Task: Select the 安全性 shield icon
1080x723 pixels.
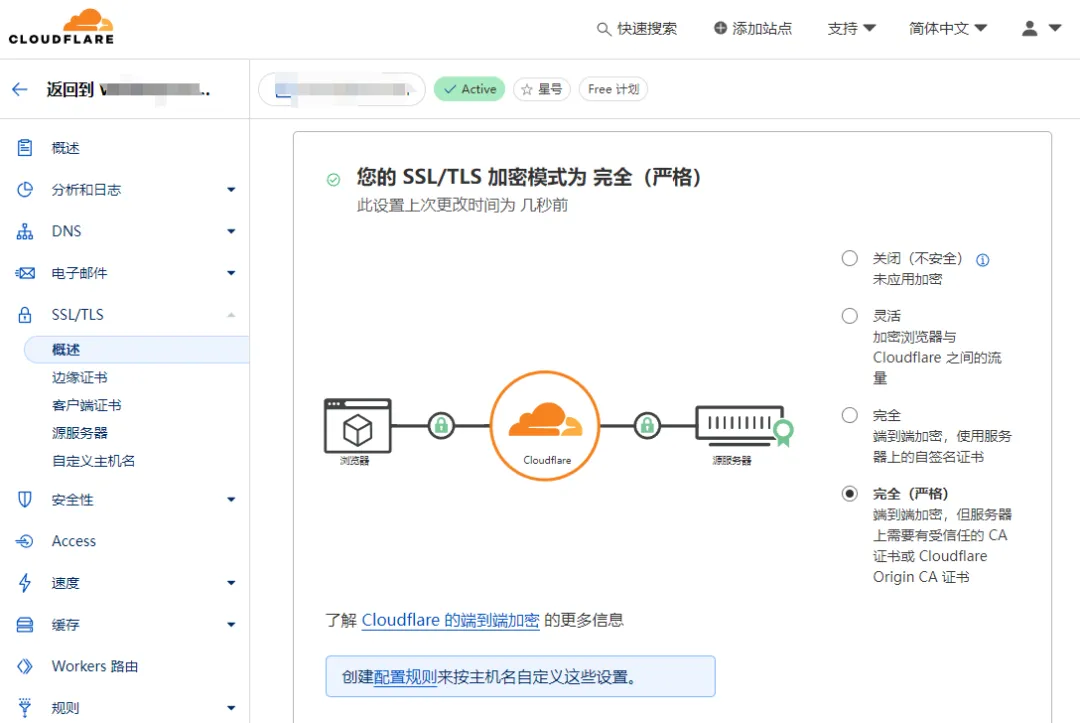Action: click(x=24, y=499)
